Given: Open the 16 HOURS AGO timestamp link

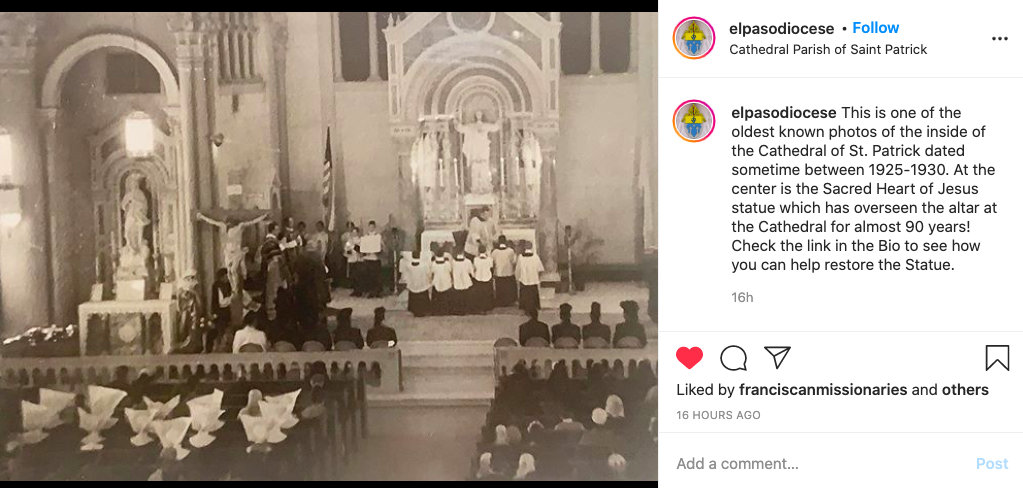Looking at the screenshot, I should 718,415.
